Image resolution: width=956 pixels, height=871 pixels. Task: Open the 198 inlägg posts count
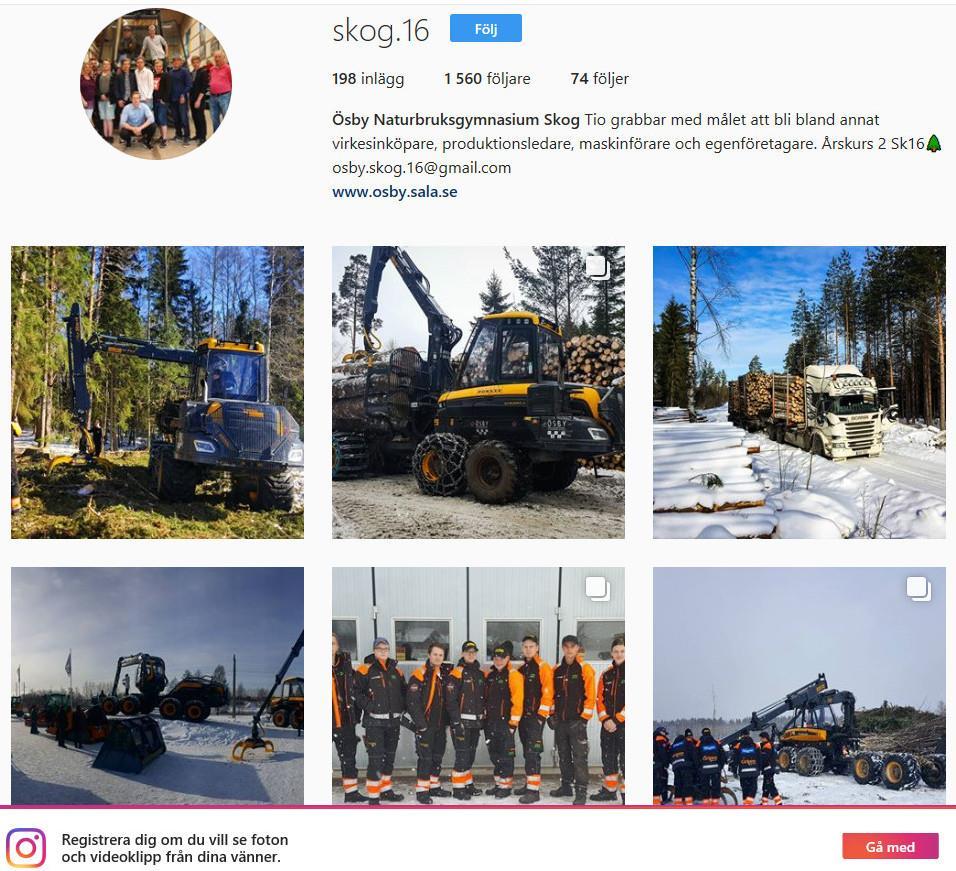coord(368,79)
